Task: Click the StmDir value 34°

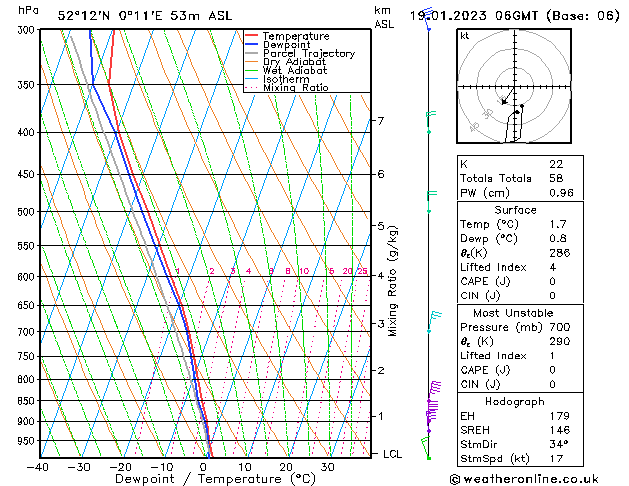Action: point(559,444)
